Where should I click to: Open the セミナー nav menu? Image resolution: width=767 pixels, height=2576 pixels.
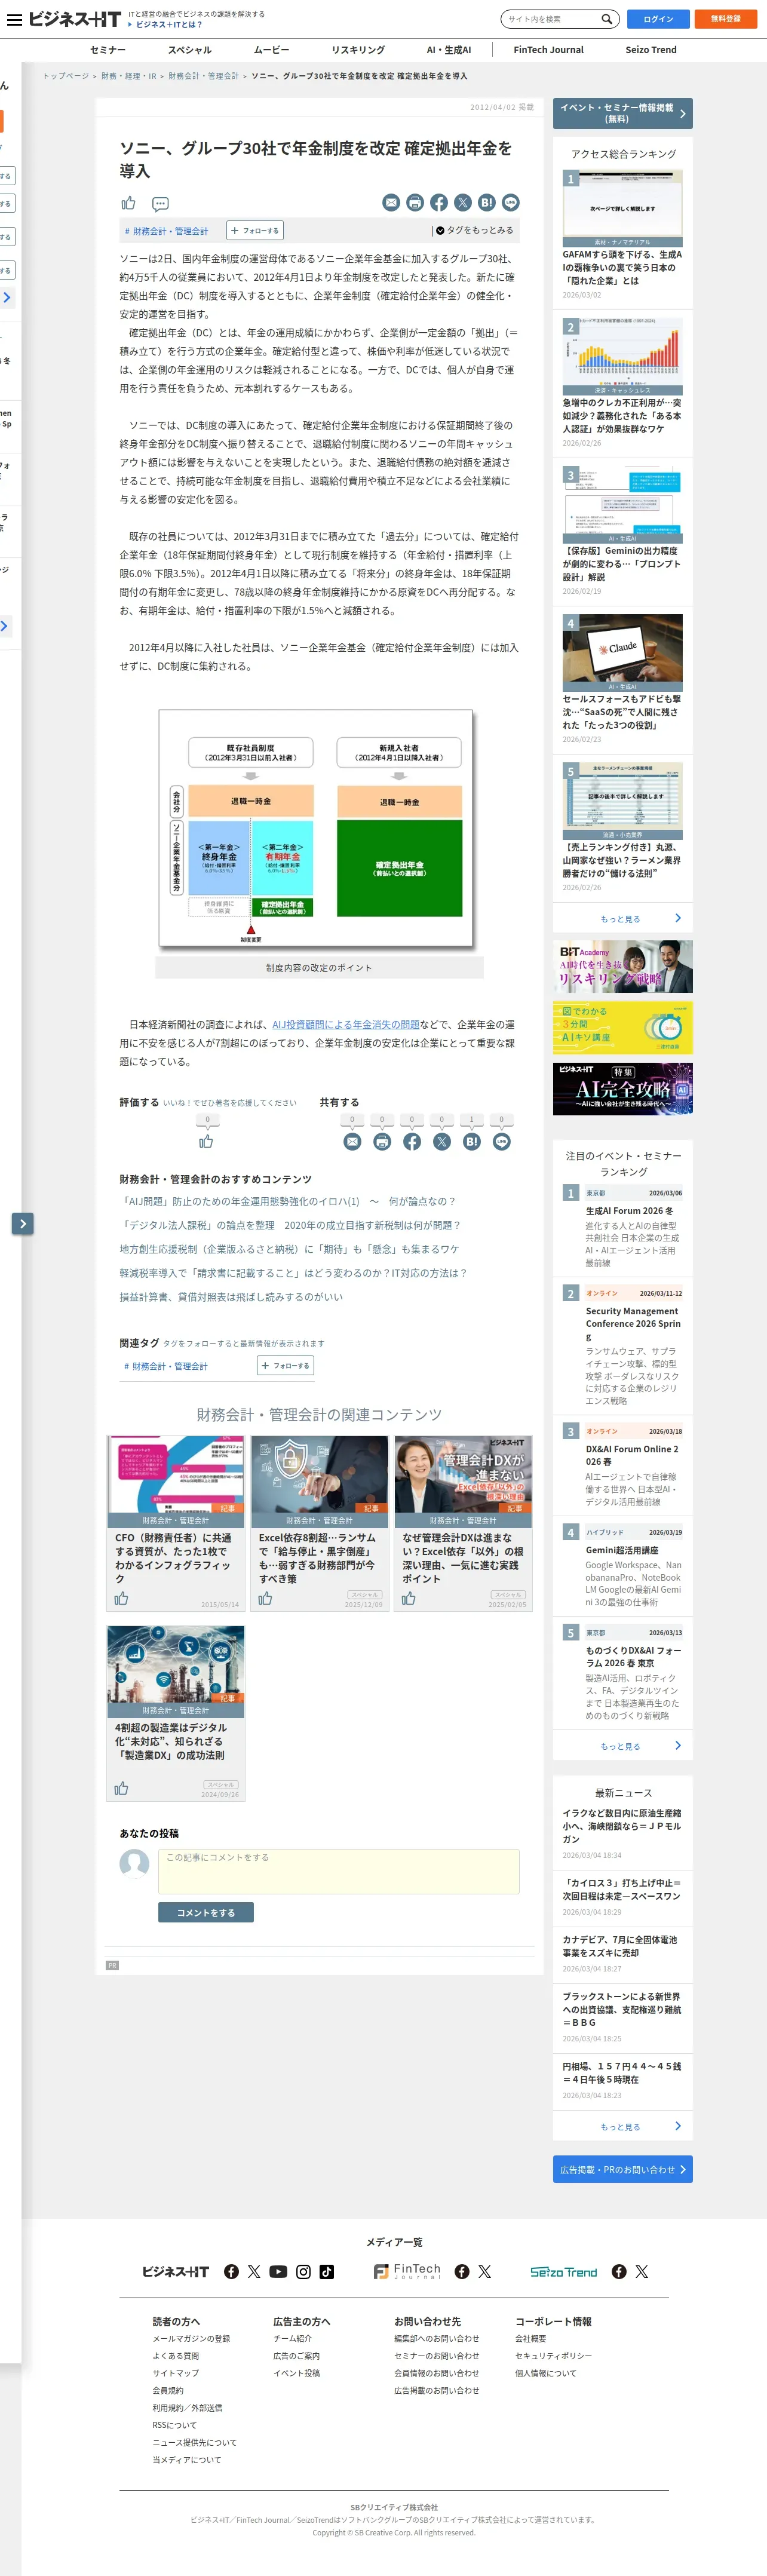pos(108,49)
